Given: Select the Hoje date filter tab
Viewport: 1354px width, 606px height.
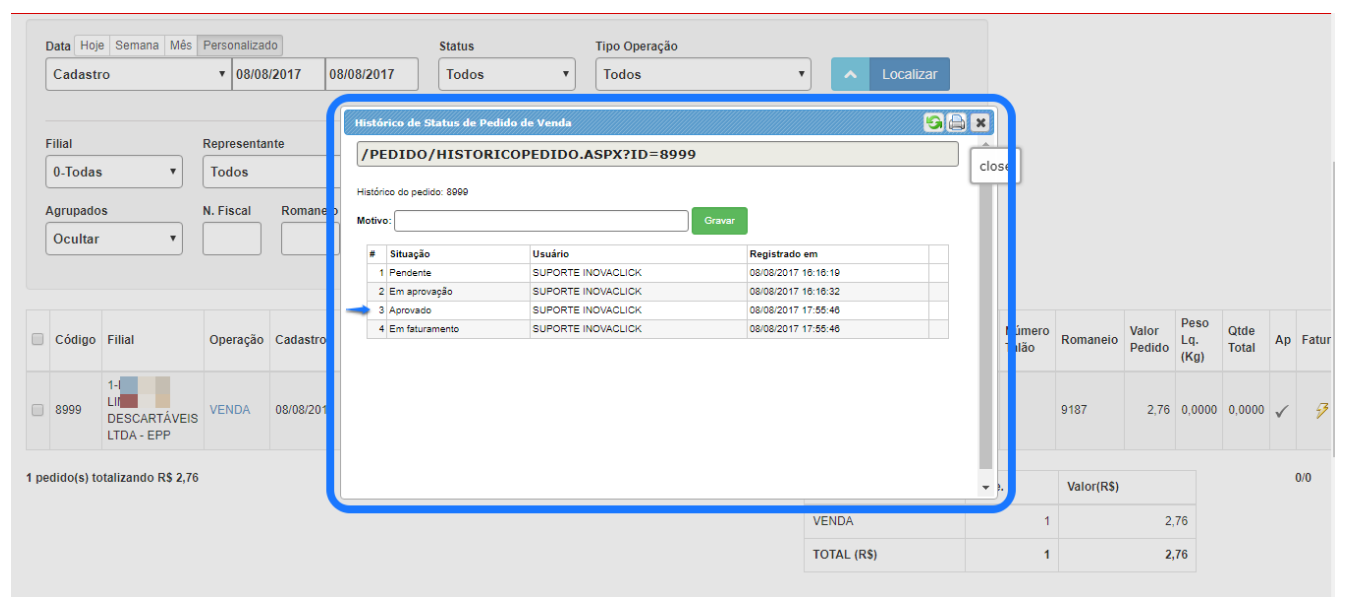Looking at the screenshot, I should pos(92,46).
